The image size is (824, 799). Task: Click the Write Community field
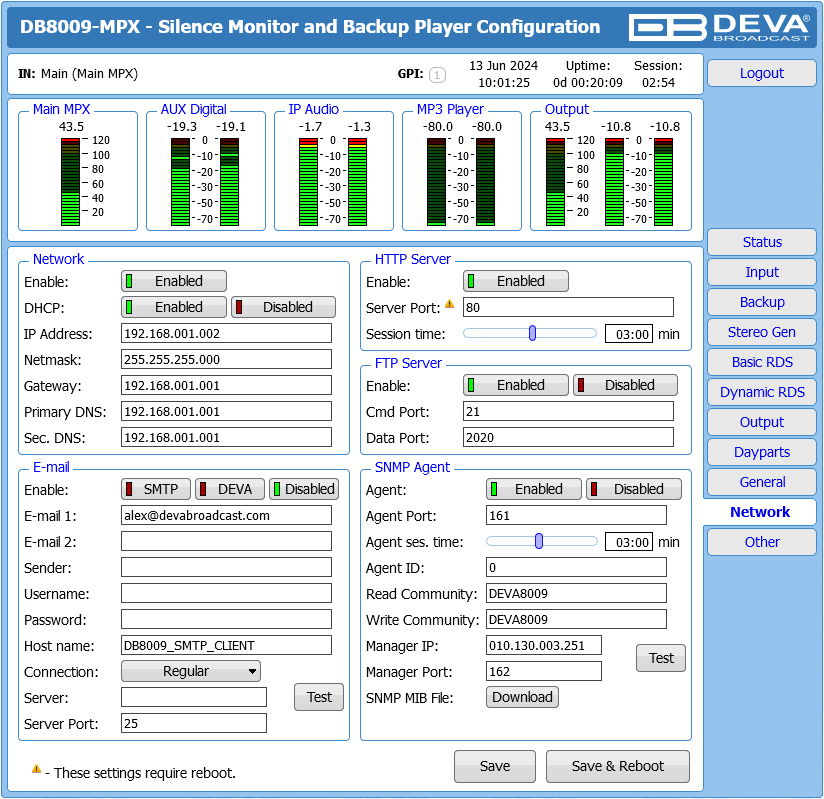[576, 620]
